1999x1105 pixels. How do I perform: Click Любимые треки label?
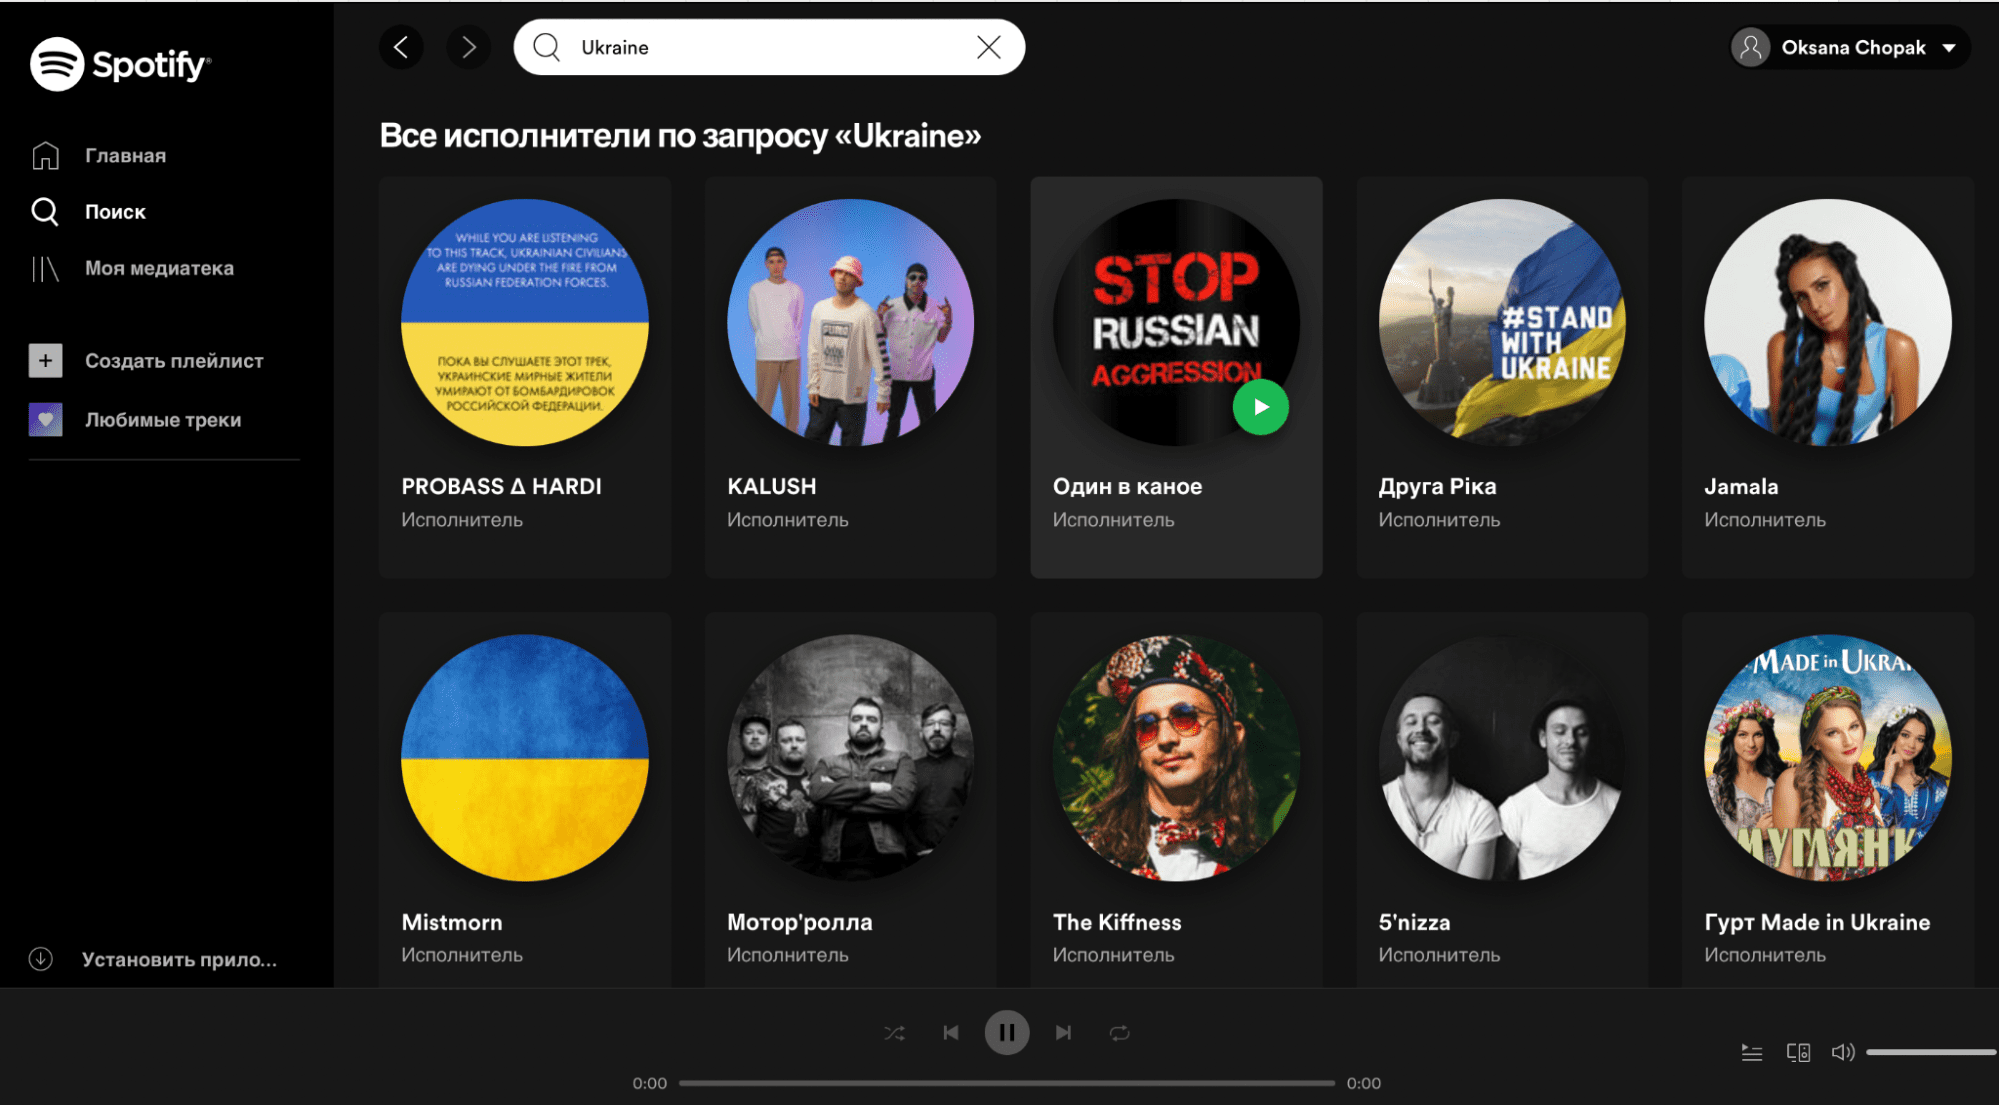coord(163,420)
